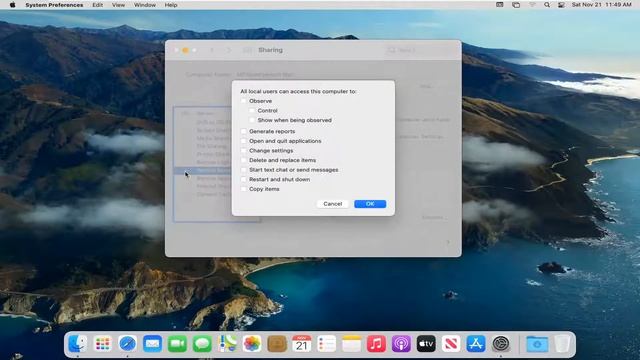Screen dimensions: 640x360
Task: Check Copy items option
Action: pos(244,189)
